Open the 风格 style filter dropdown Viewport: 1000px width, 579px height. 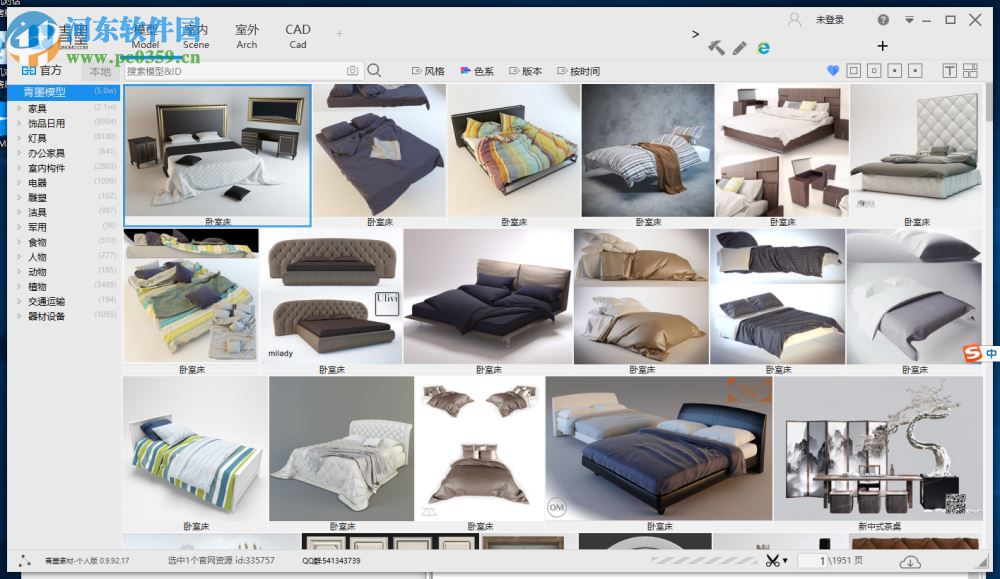[428, 71]
